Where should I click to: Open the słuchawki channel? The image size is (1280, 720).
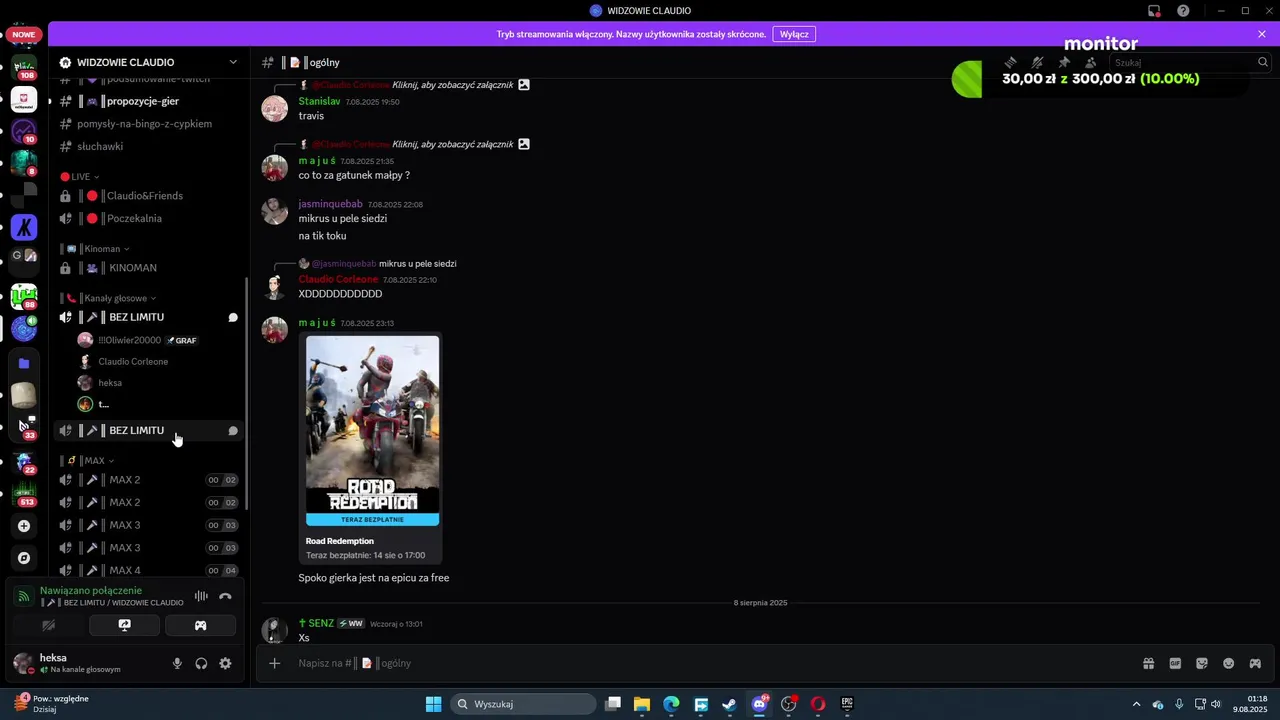pyautogui.click(x=148, y=146)
